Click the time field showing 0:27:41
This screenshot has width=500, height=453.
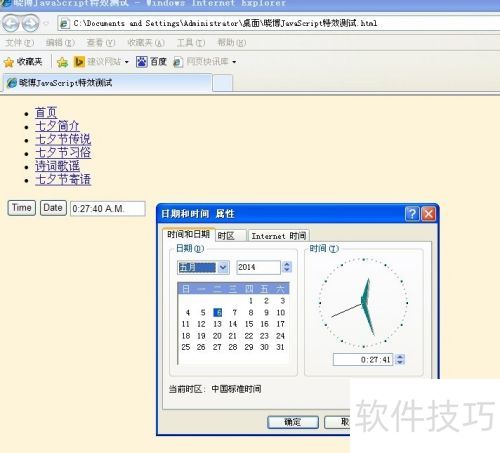point(363,359)
